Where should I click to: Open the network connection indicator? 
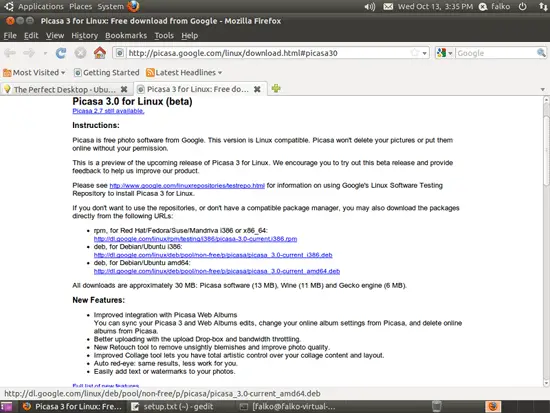coord(543,6)
